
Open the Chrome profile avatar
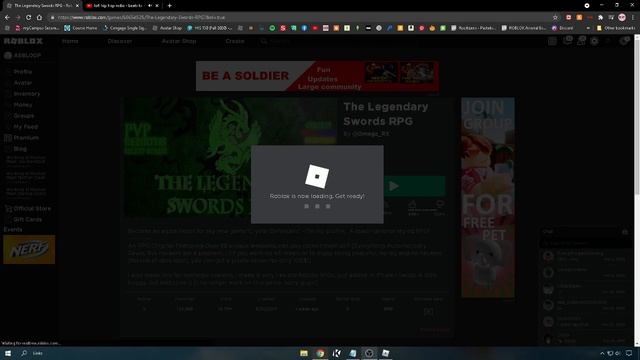622,17
